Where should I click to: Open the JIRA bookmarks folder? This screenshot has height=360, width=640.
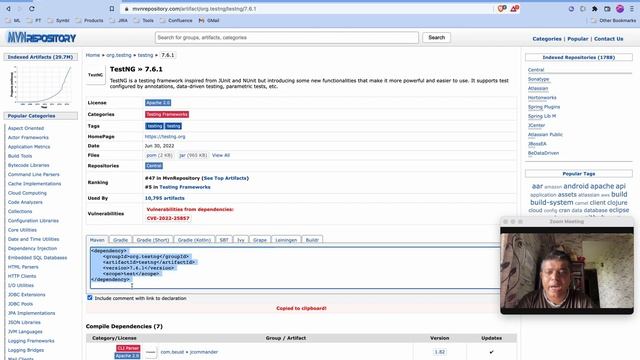(118, 20)
